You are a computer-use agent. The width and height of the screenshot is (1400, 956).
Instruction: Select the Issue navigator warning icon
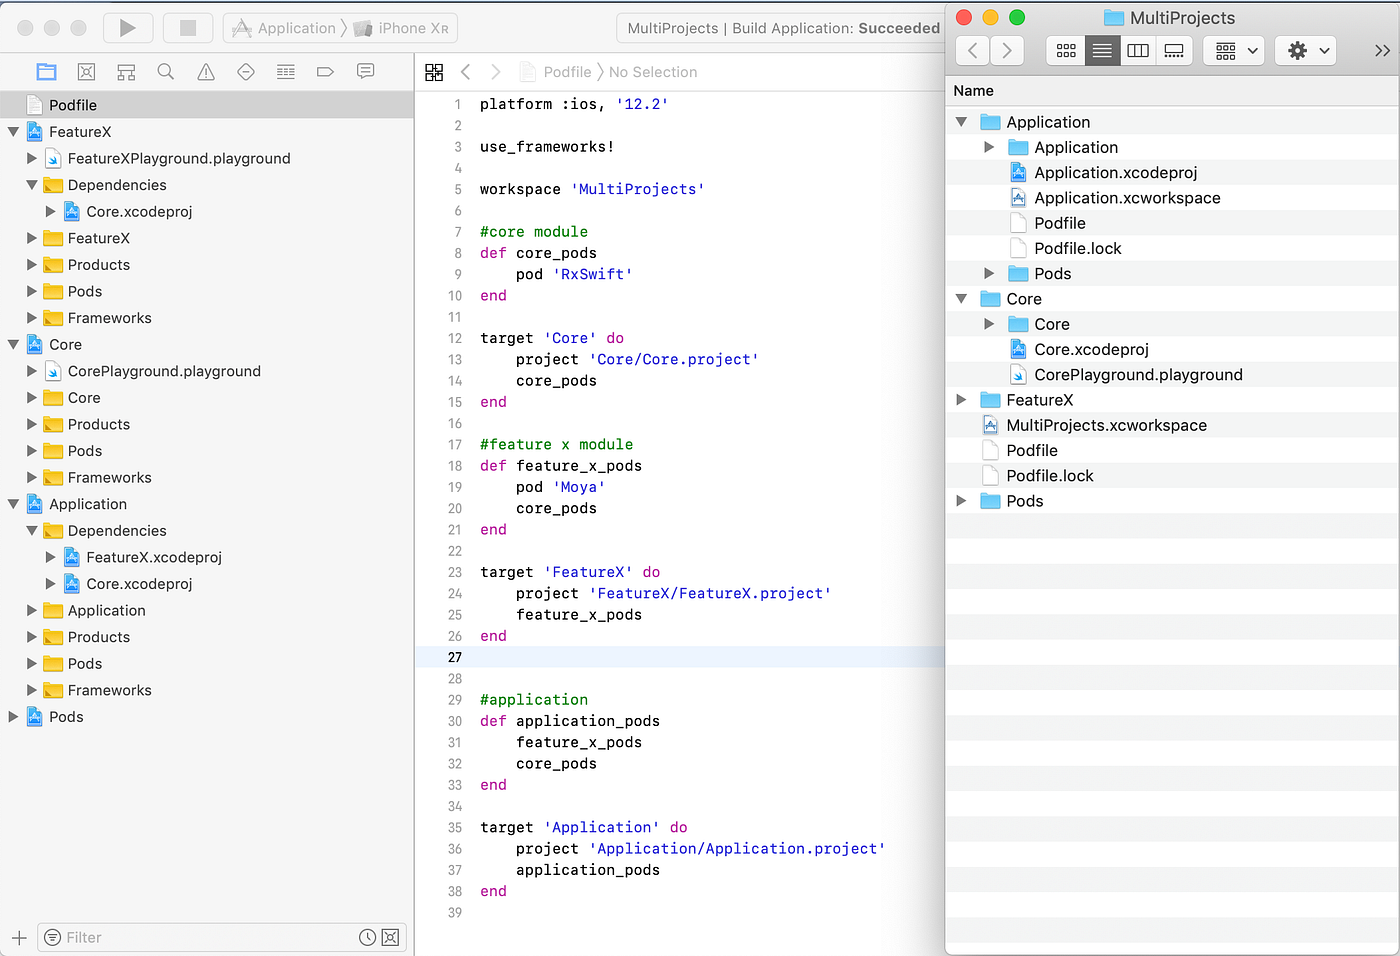tap(206, 71)
